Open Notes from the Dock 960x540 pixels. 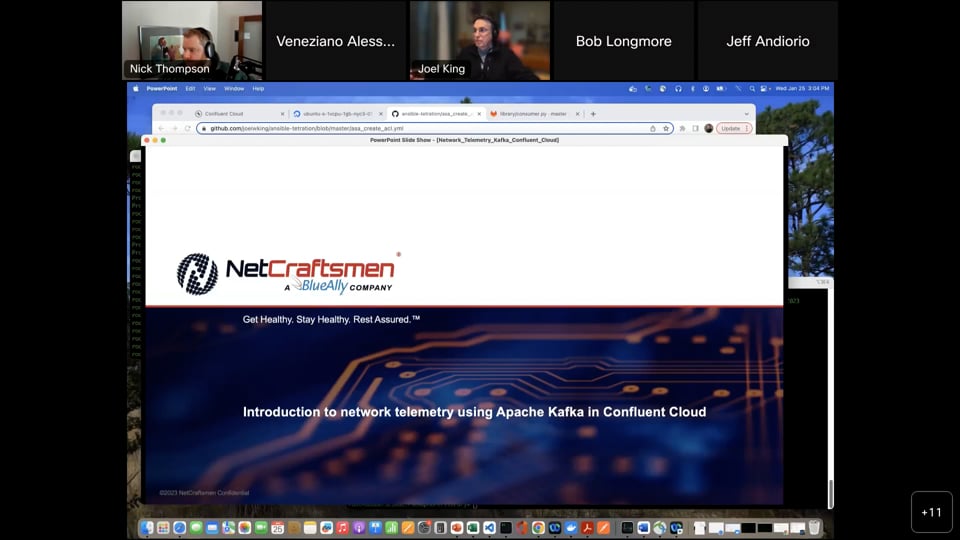click(310, 528)
